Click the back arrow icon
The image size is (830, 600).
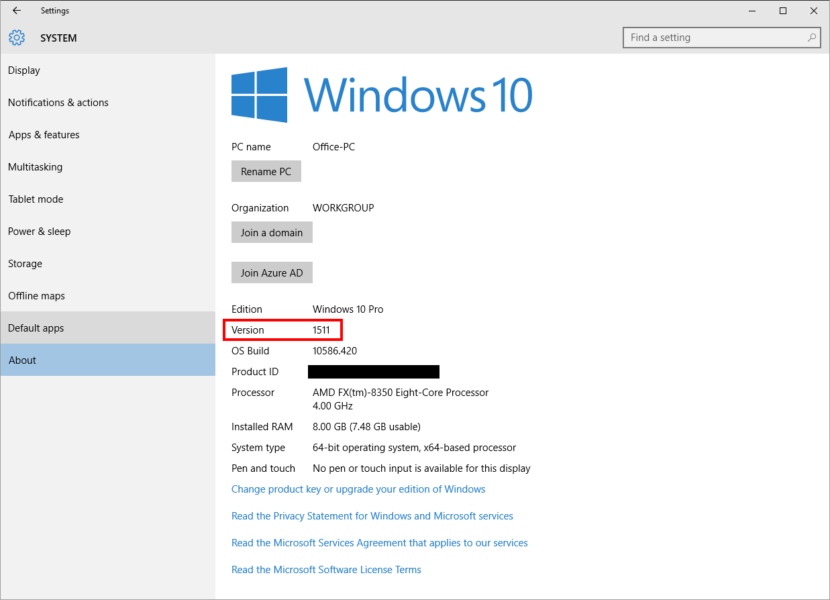pyautogui.click(x=16, y=10)
